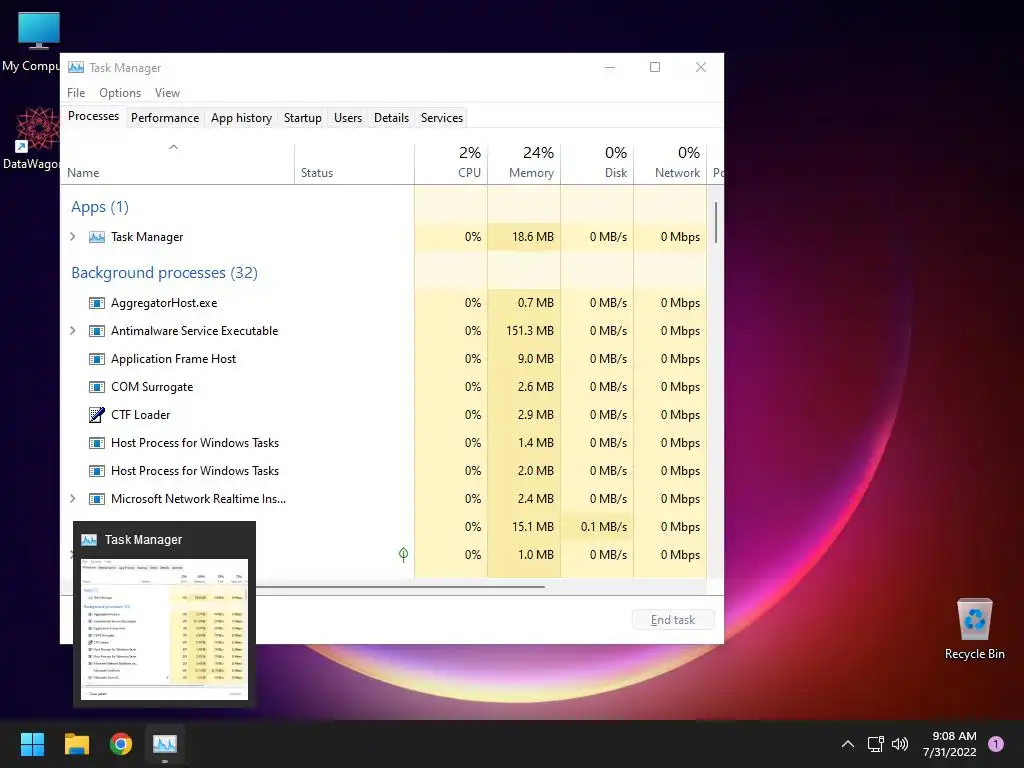The image size is (1024, 768).
Task: Select the Application Frame Host row name
Action: 173,359
